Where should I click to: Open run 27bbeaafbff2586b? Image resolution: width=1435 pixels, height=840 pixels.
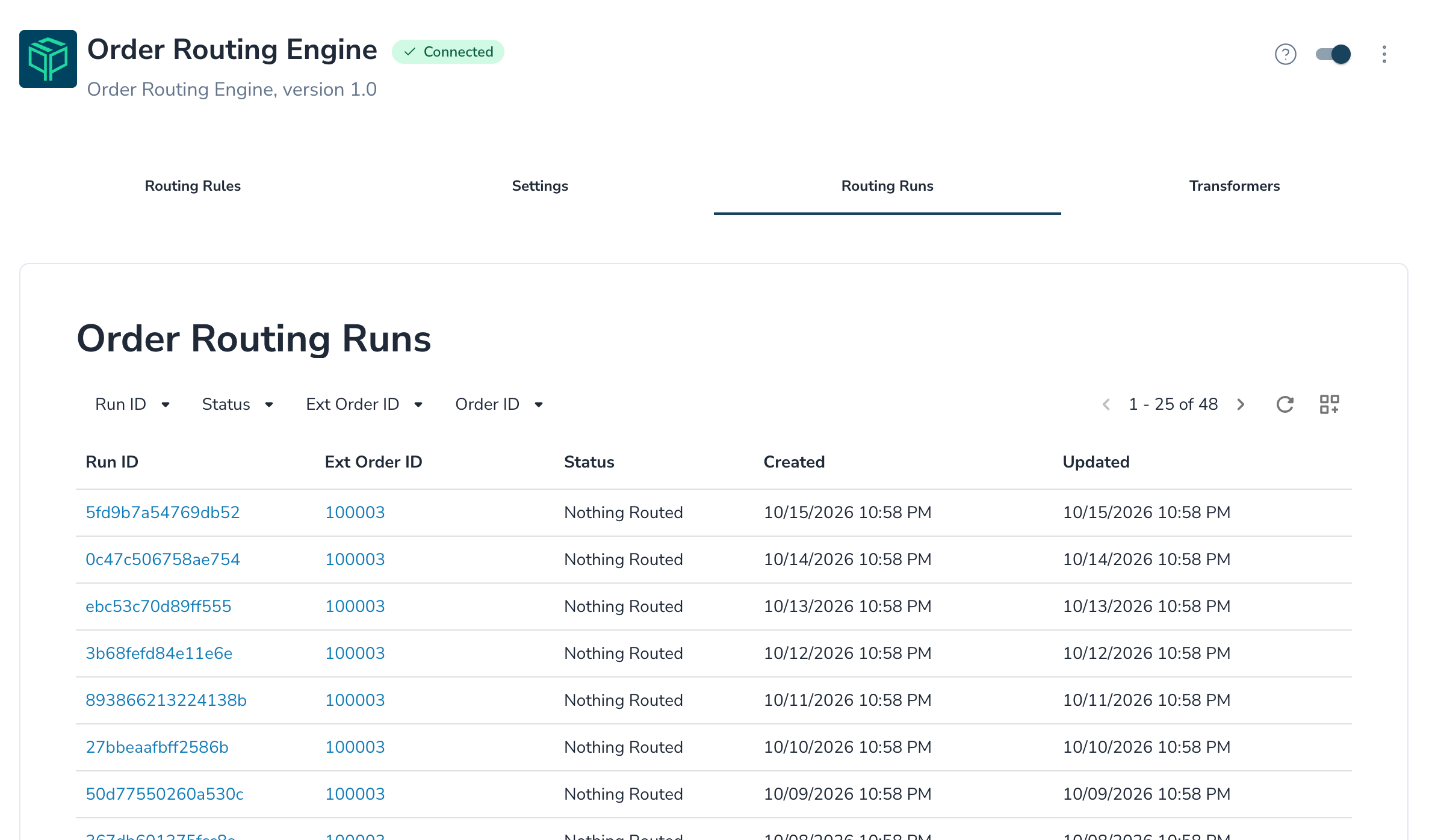[x=157, y=748]
